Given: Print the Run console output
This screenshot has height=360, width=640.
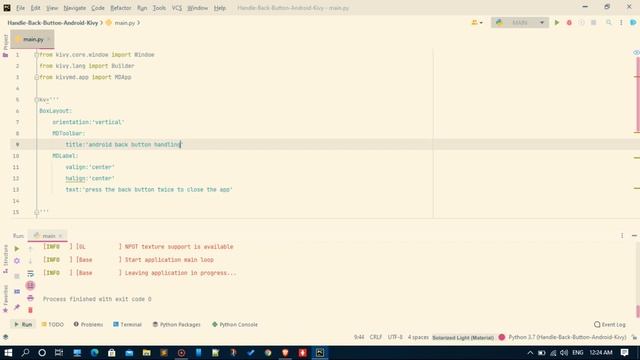Looking at the screenshot, I should [x=31, y=298].
